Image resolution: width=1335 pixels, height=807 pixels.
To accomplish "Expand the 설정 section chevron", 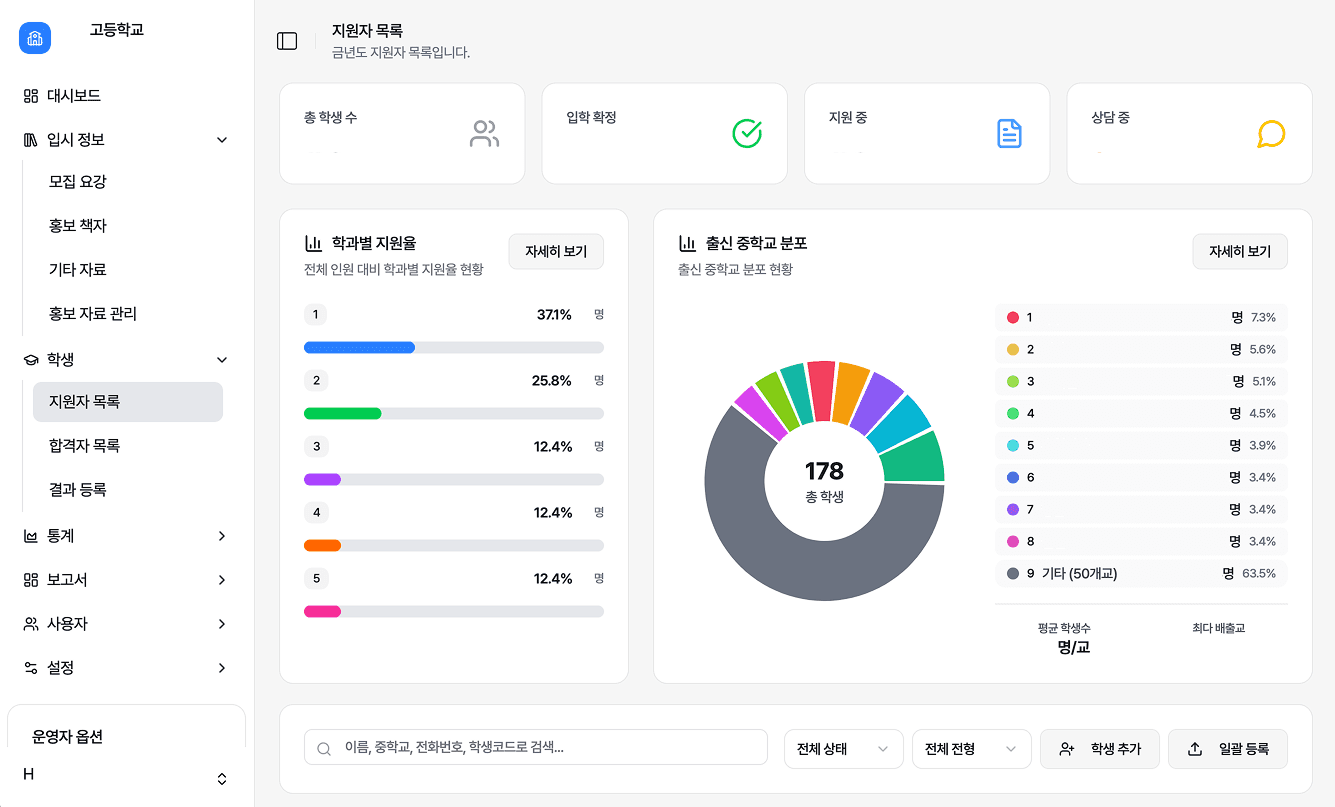I will [x=222, y=668].
